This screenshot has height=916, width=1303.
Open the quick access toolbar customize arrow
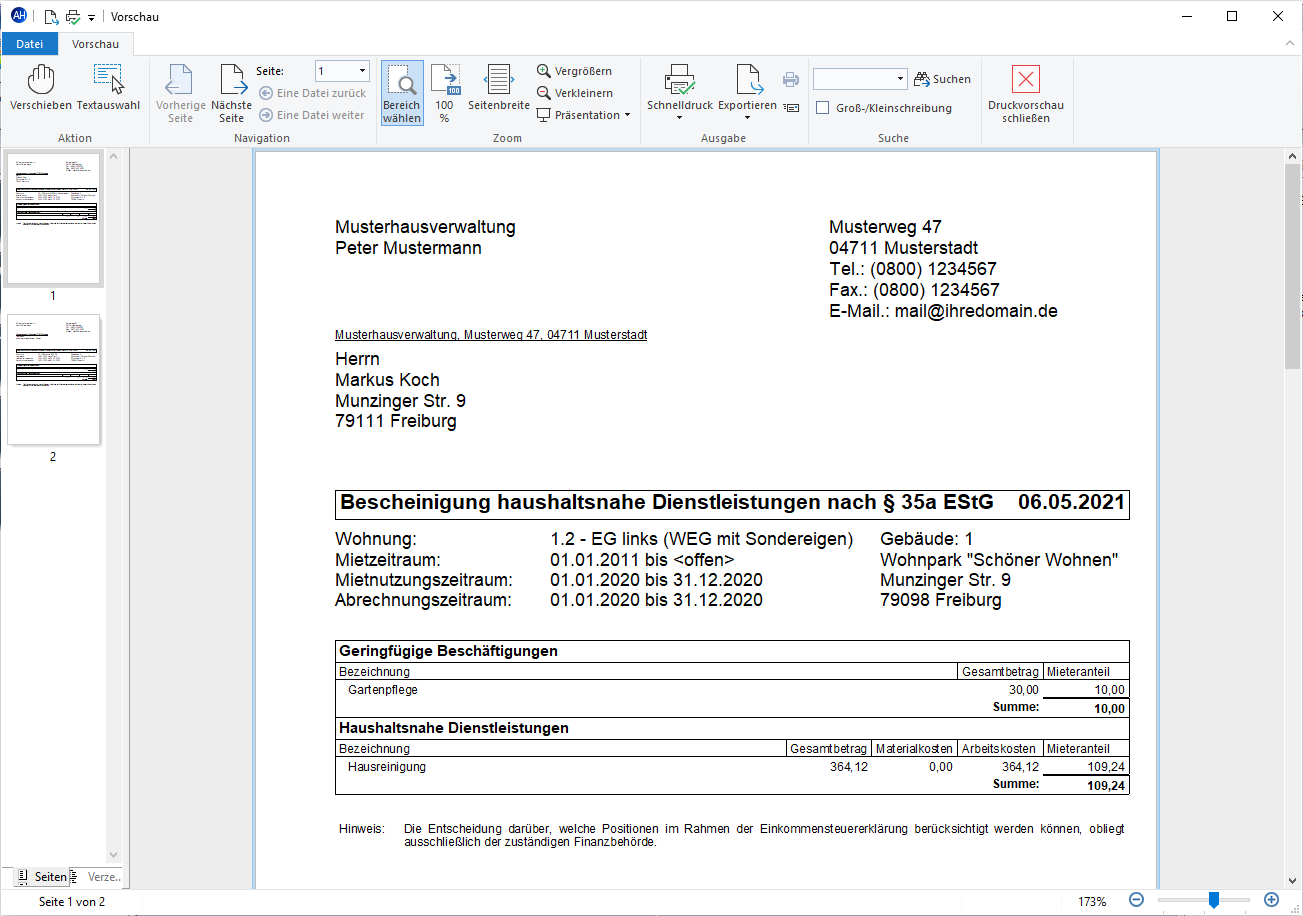(91, 17)
